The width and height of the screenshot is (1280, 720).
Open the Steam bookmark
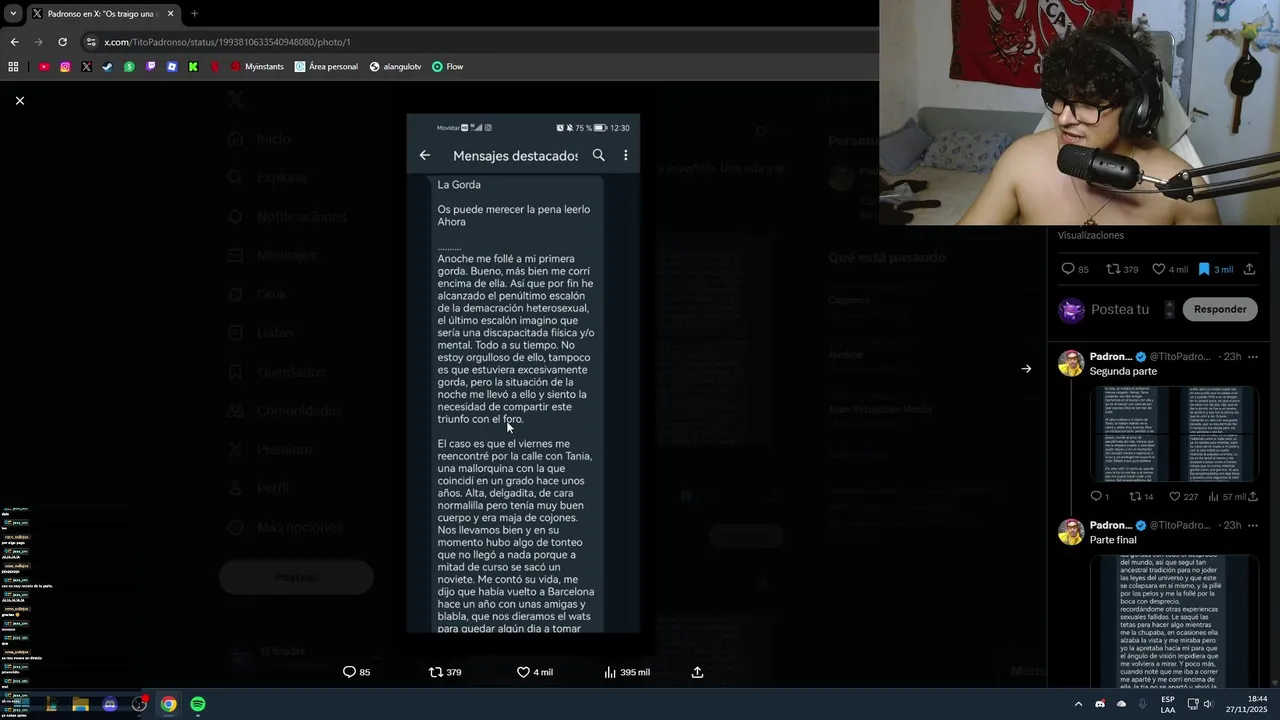pyautogui.click(x=108, y=67)
